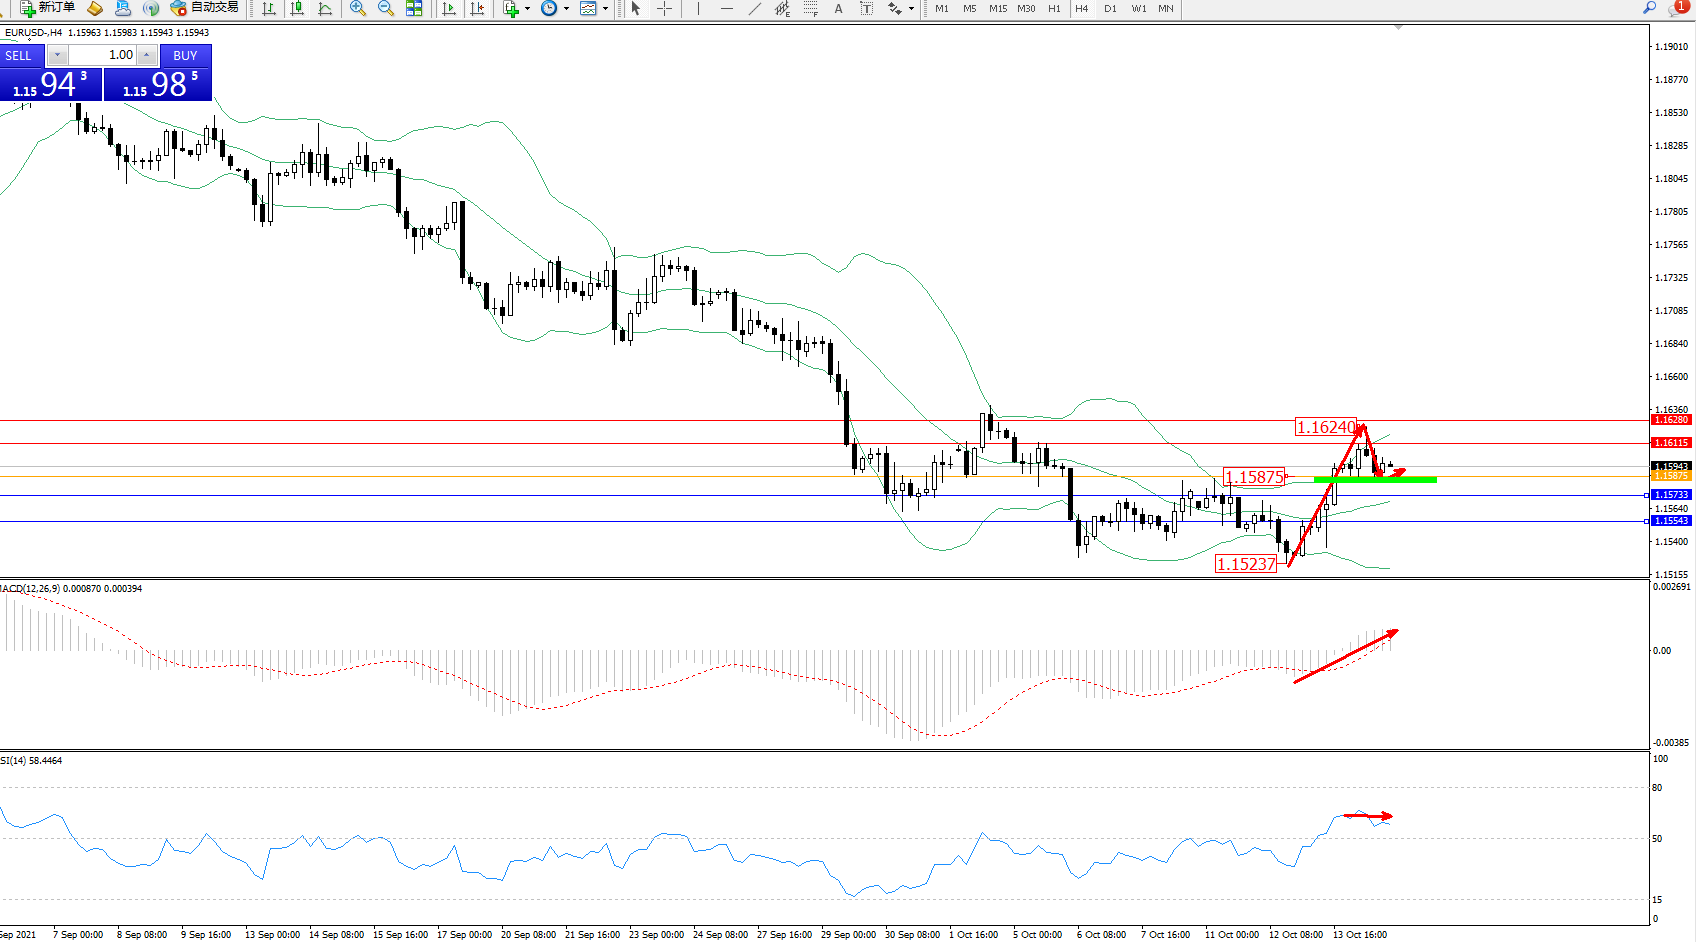Screen dimensions: 1696x942
Task: Click the New Order (新订单) button
Action: click(x=47, y=8)
